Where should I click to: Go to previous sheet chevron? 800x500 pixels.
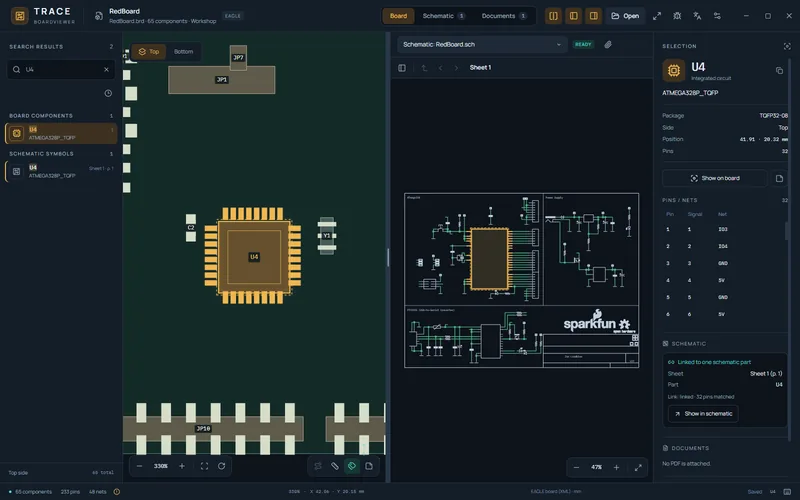440,67
